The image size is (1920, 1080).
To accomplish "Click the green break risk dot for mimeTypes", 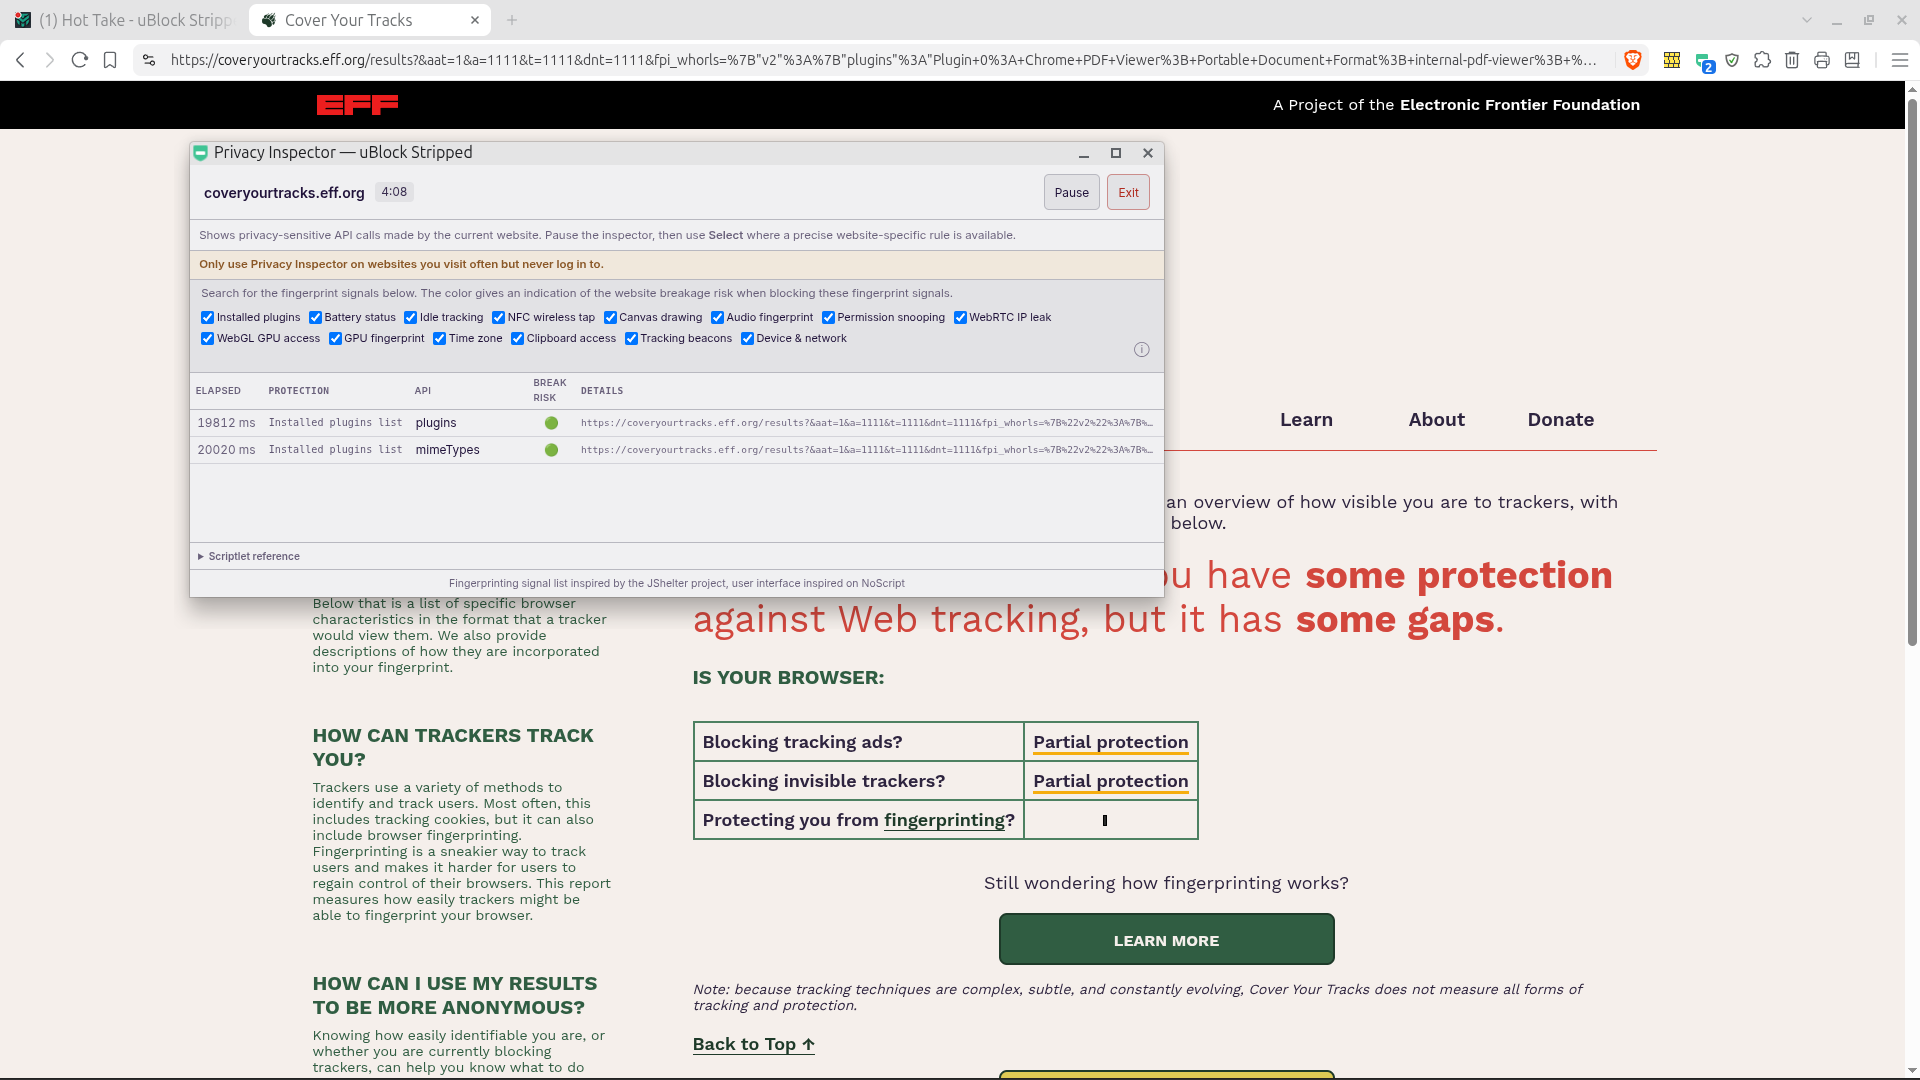I will coord(551,450).
